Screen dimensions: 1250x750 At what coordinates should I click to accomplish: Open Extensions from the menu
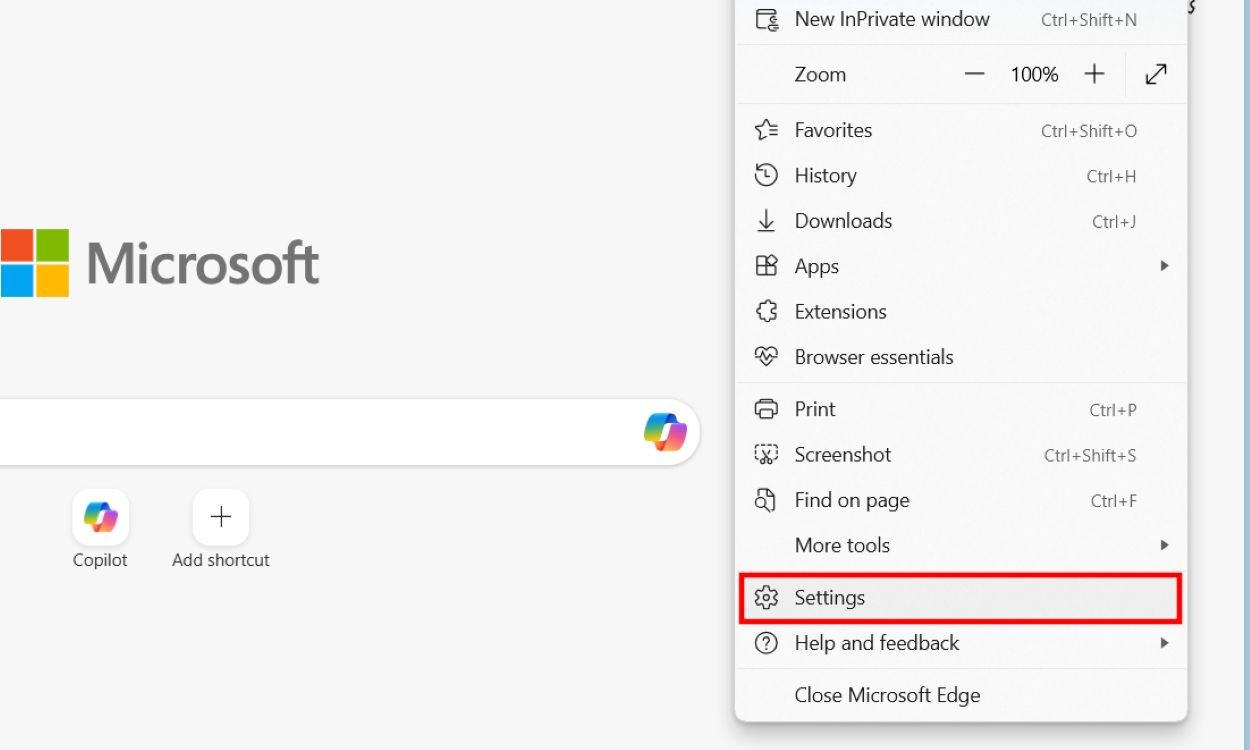point(961,312)
